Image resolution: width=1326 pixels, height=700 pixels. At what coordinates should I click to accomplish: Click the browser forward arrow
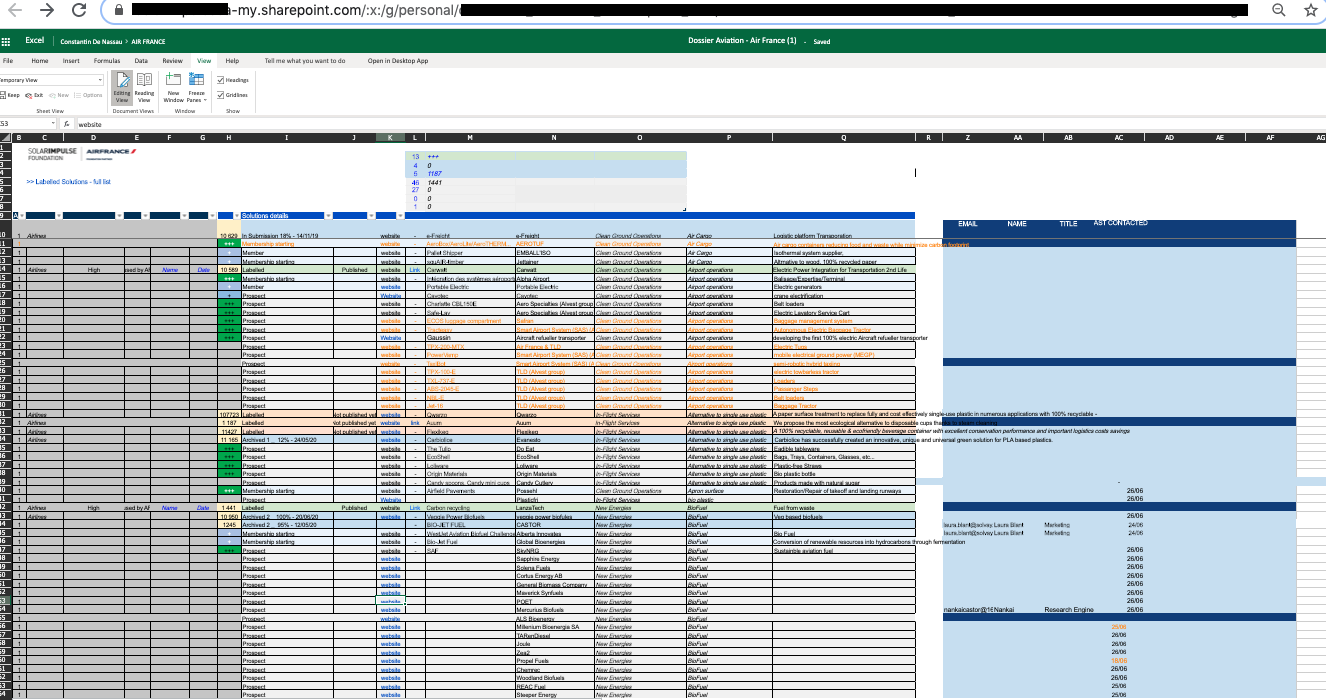pyautogui.click(x=46, y=10)
